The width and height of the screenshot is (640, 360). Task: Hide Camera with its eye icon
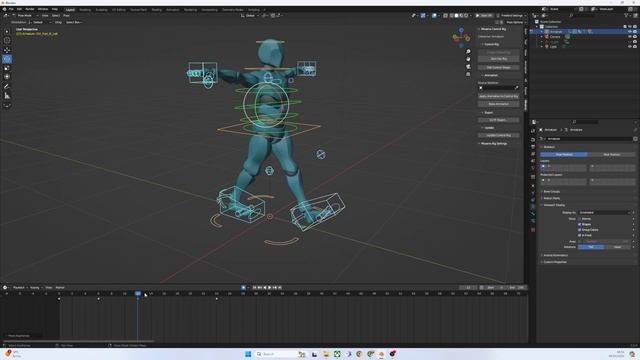click(630, 37)
